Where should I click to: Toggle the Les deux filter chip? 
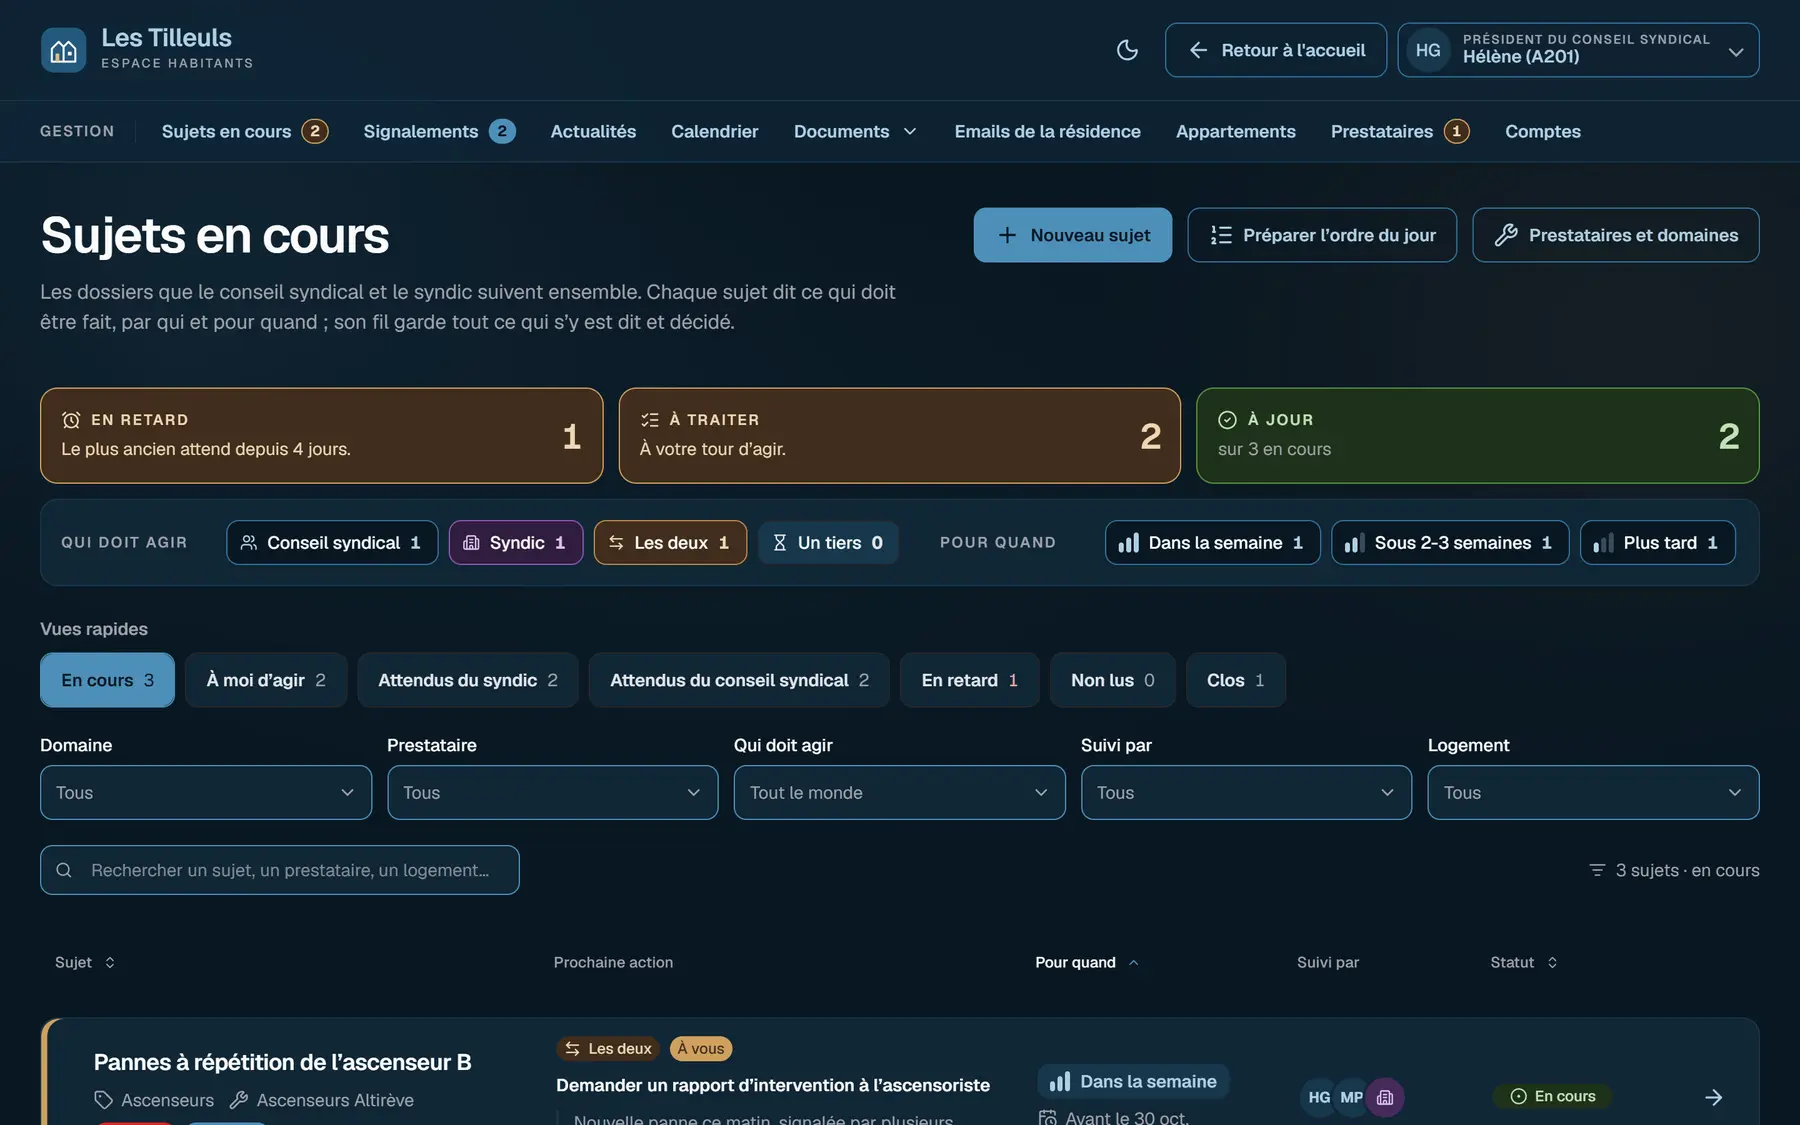pos(670,543)
